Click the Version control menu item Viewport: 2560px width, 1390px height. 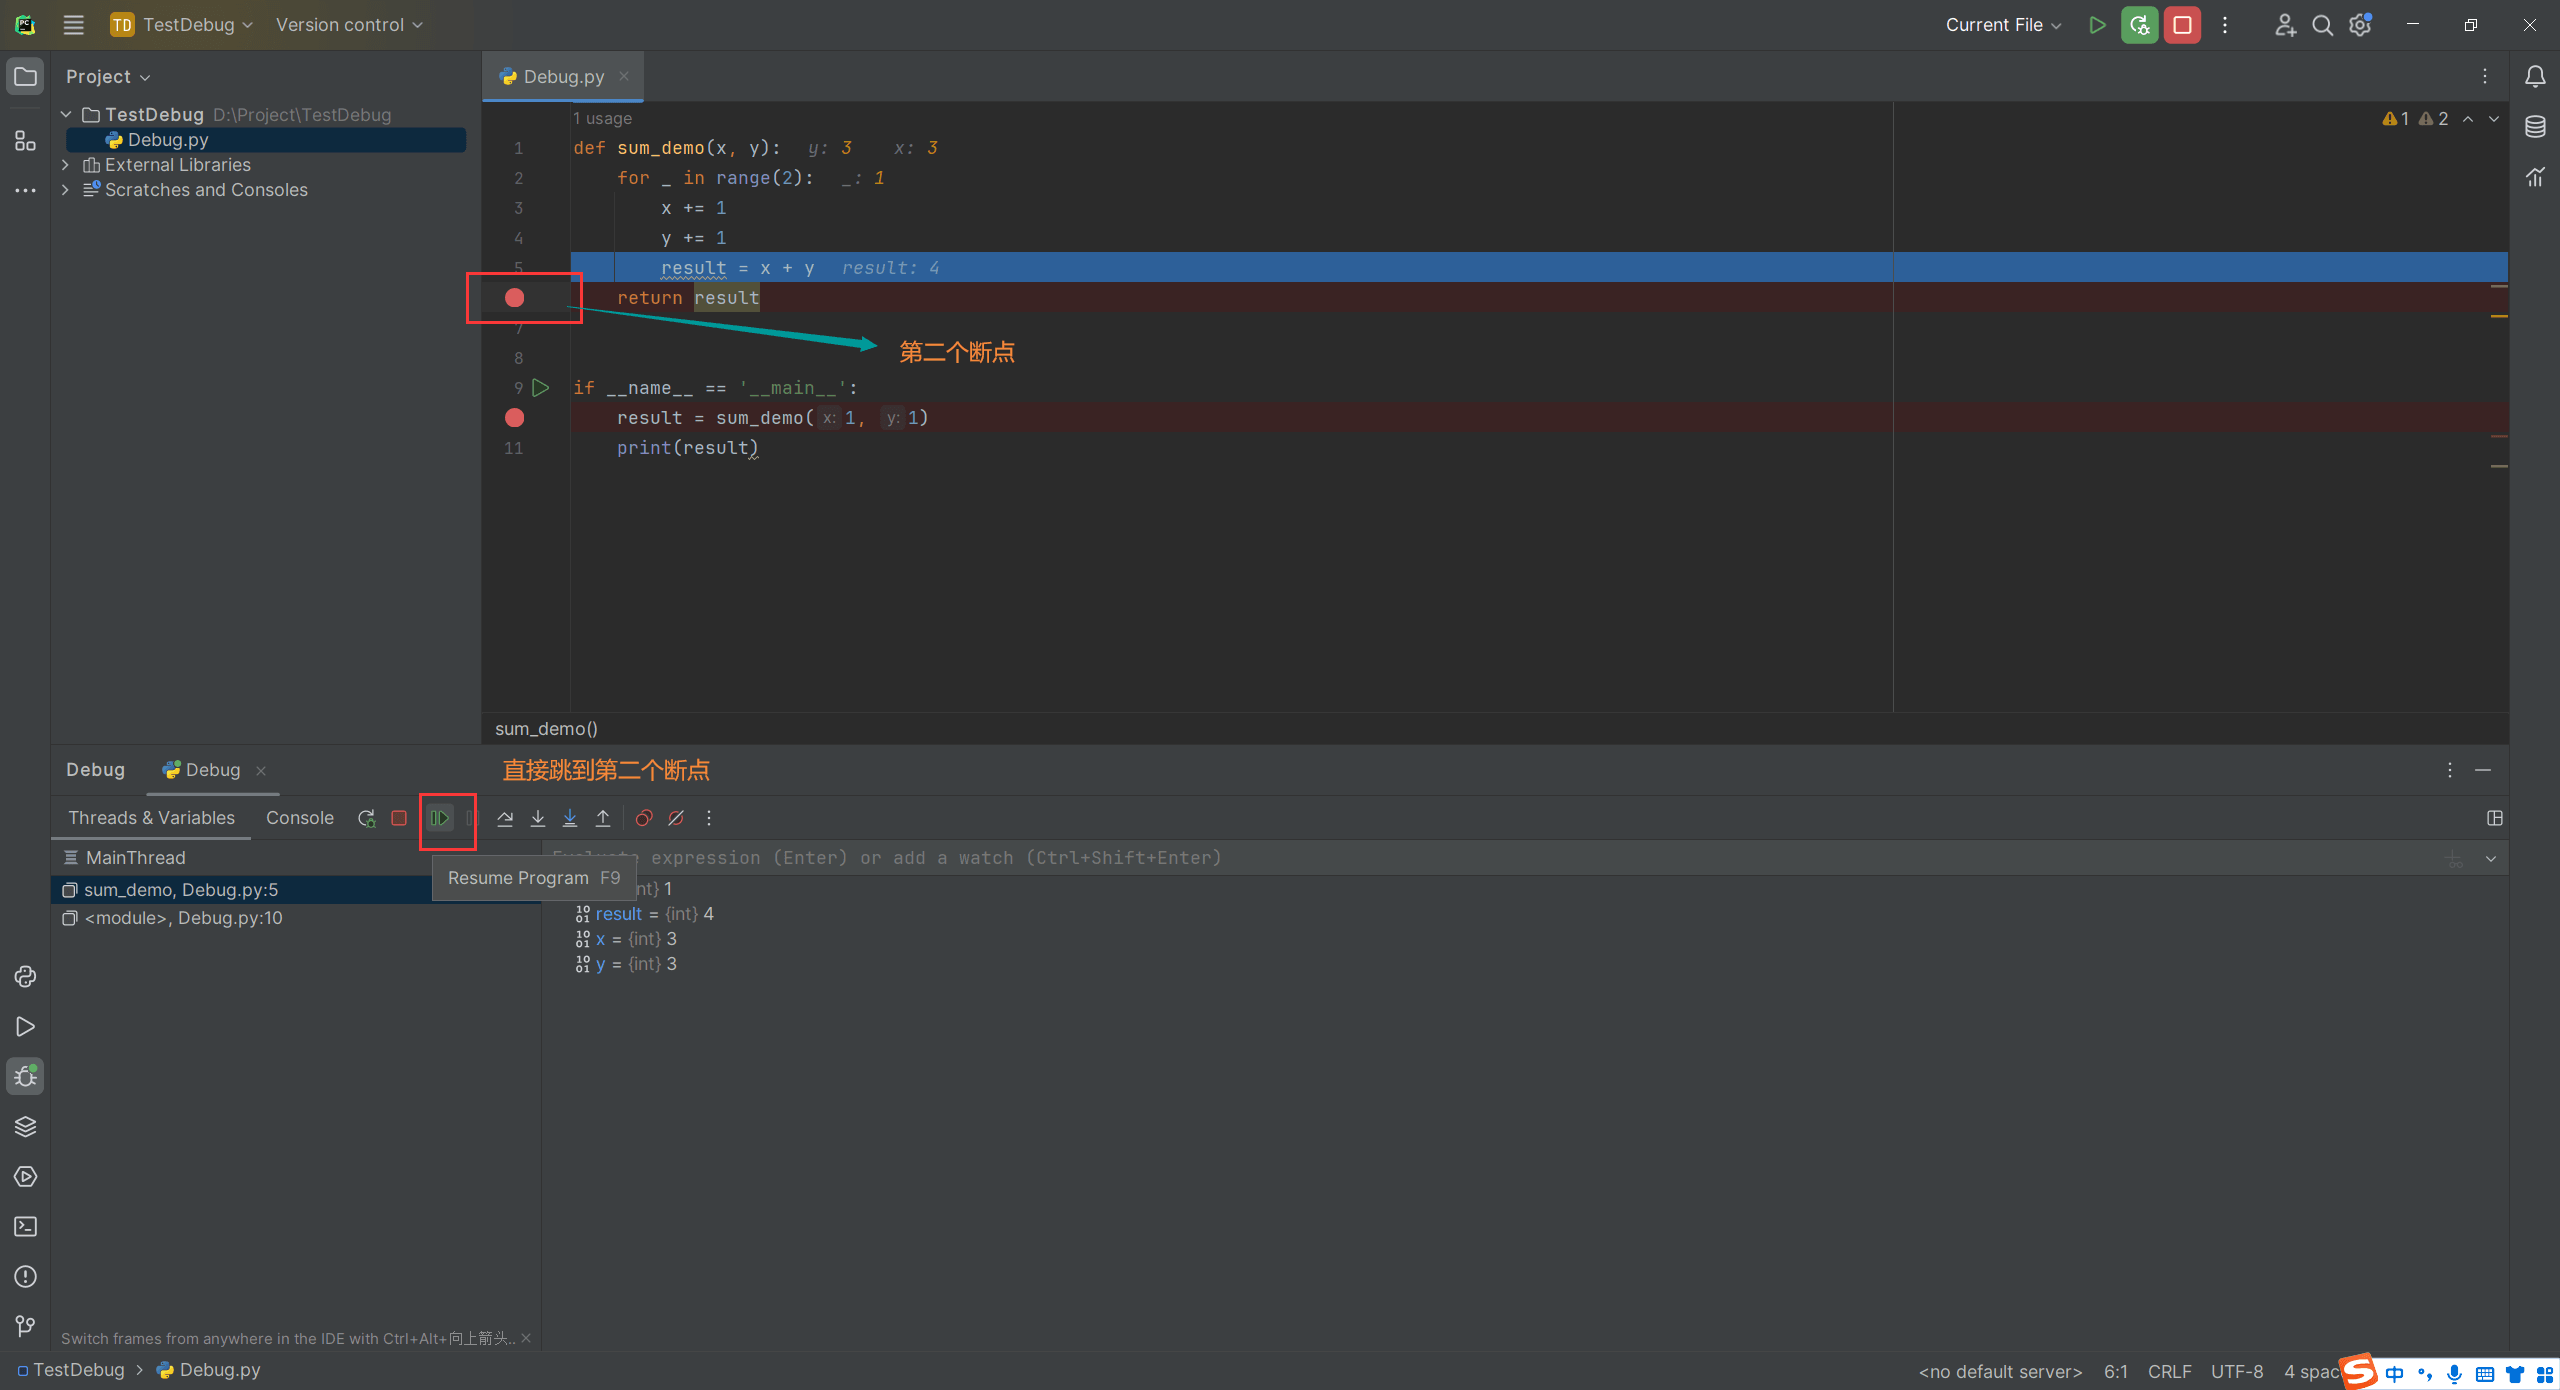pos(344,24)
